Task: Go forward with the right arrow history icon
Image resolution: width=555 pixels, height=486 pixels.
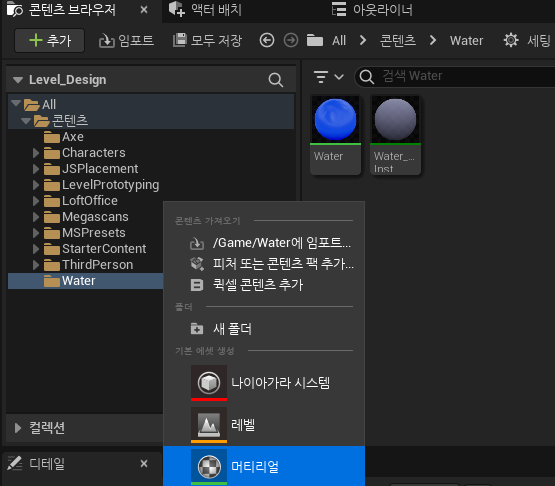Action: 291,40
